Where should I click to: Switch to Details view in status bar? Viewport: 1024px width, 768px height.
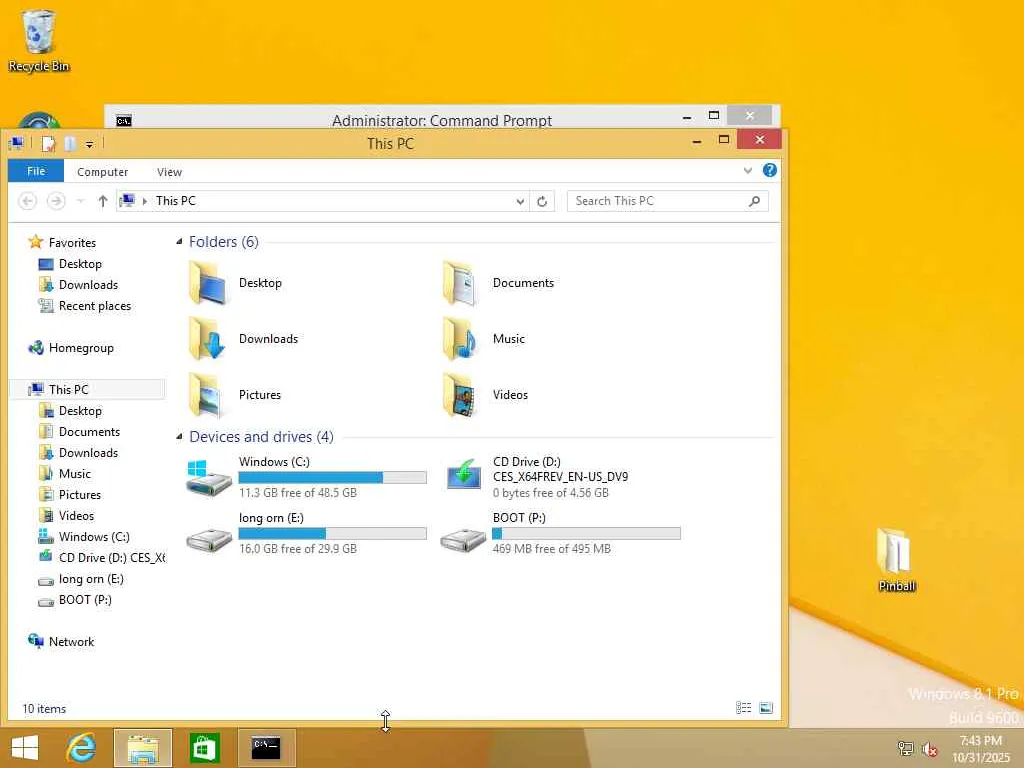pos(743,708)
